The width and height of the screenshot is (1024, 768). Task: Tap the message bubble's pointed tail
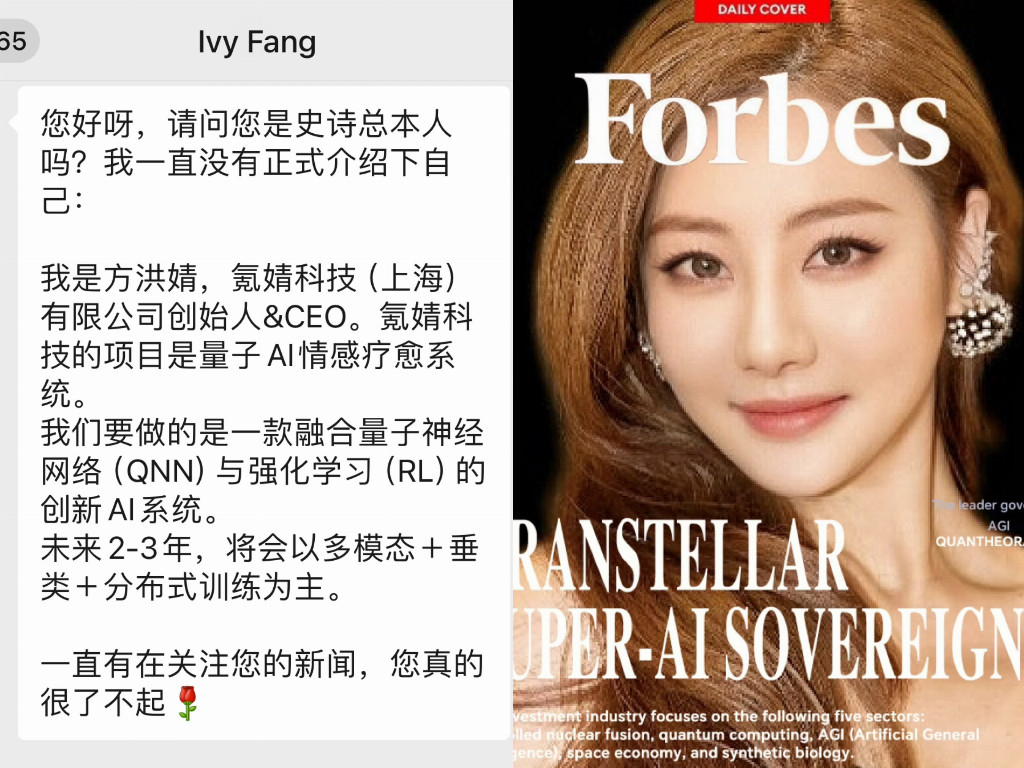pos(13,122)
